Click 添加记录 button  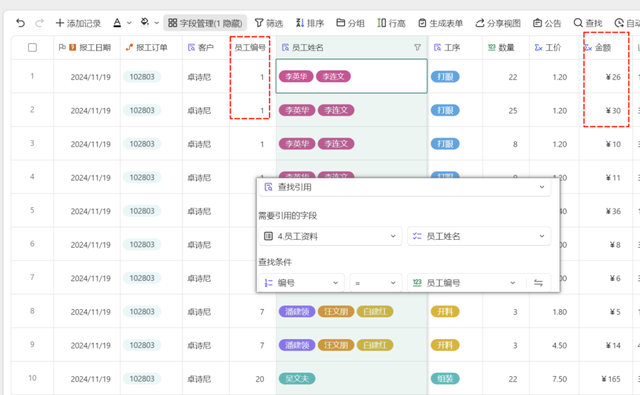[x=78, y=23]
